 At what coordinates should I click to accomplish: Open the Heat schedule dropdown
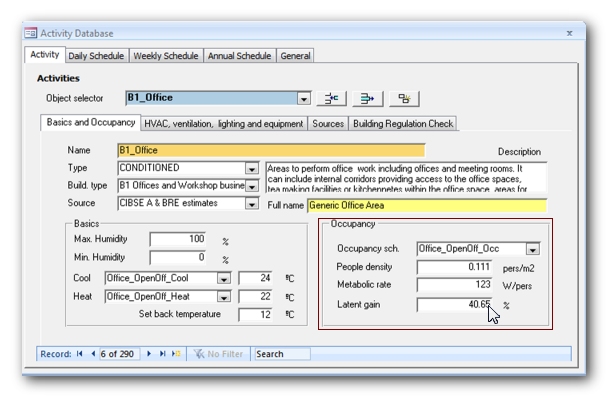click(223, 297)
